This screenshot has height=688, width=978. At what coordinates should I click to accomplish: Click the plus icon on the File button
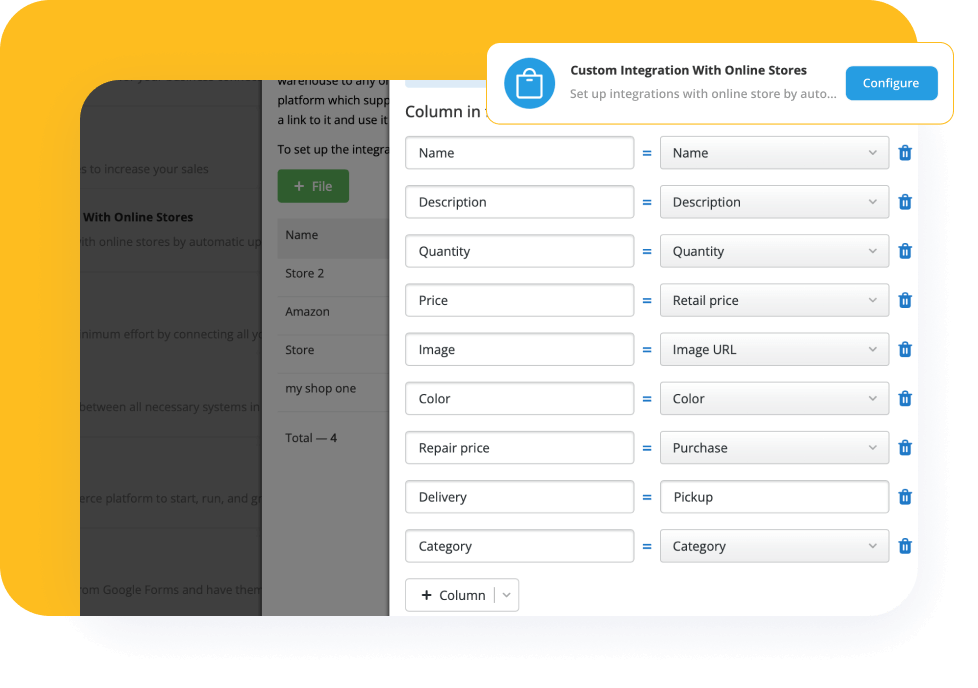(297, 186)
